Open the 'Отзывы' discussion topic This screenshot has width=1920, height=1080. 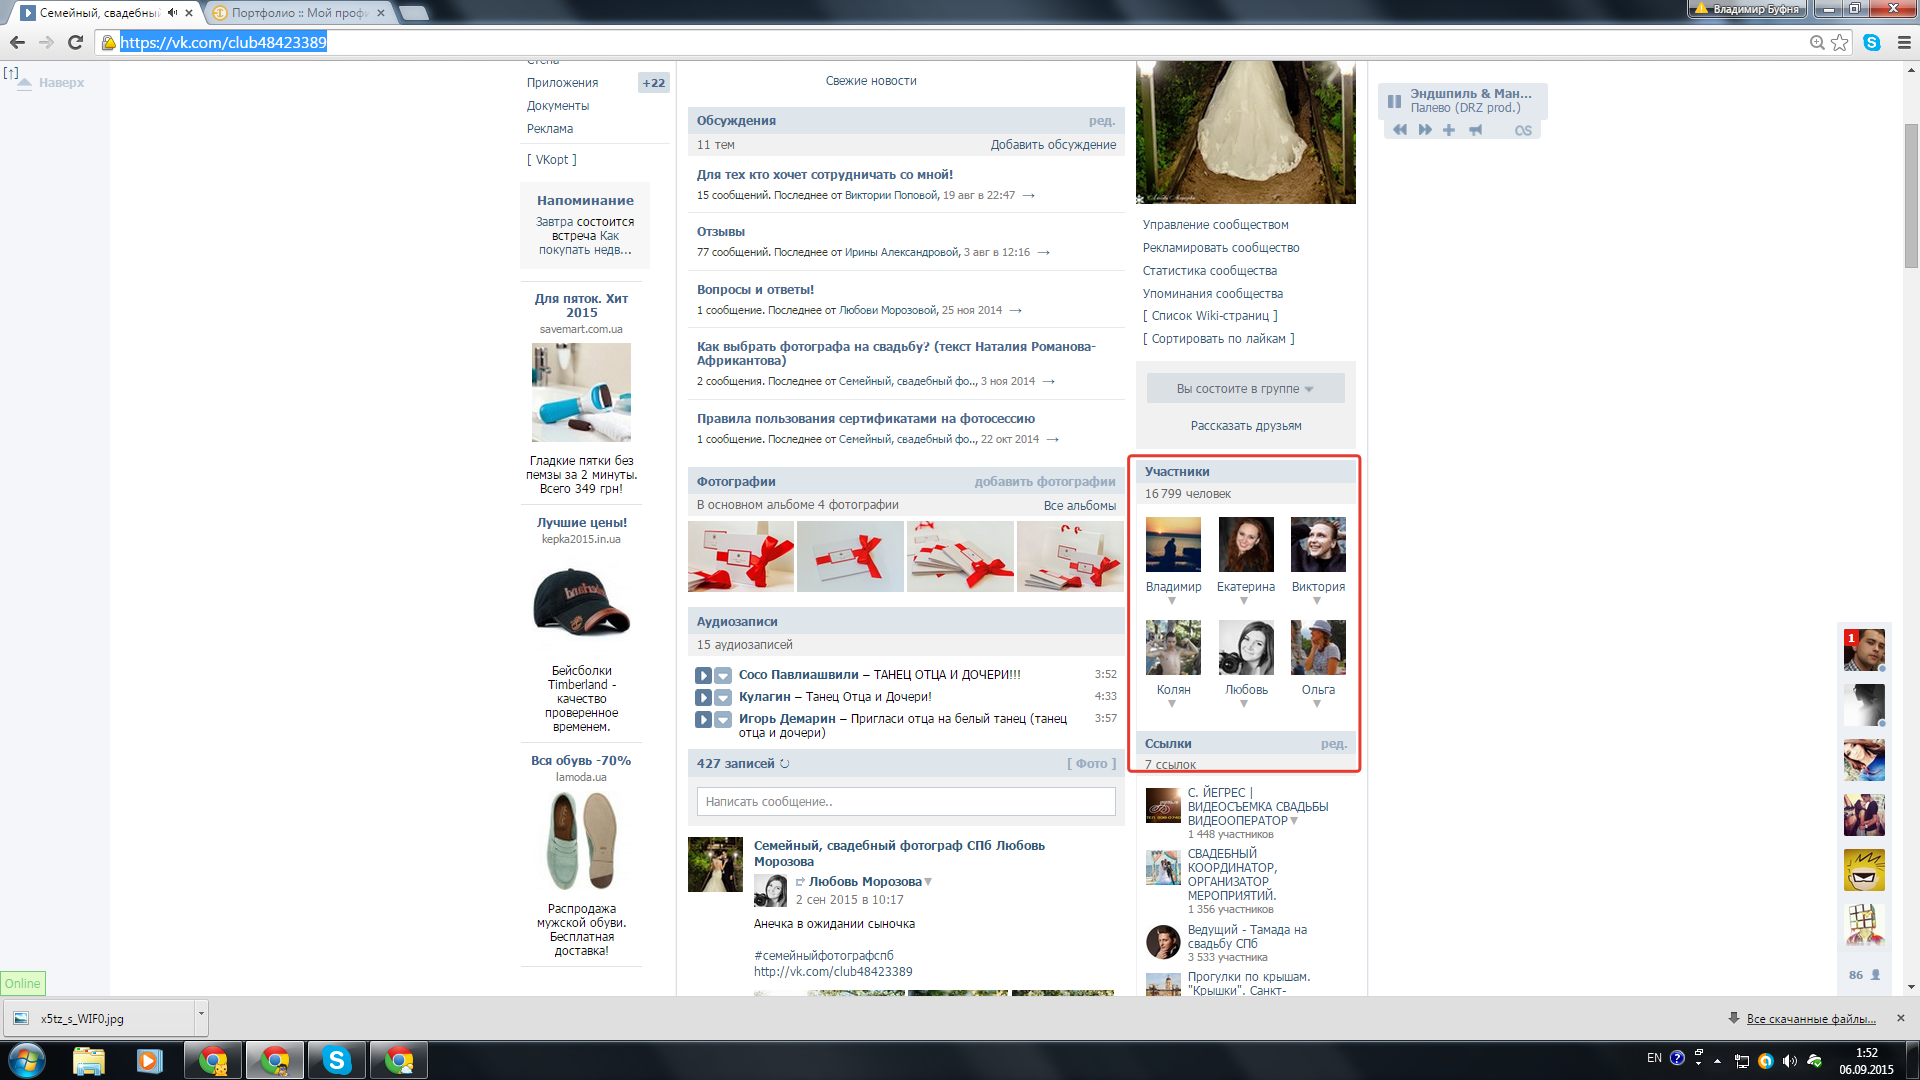(x=721, y=232)
